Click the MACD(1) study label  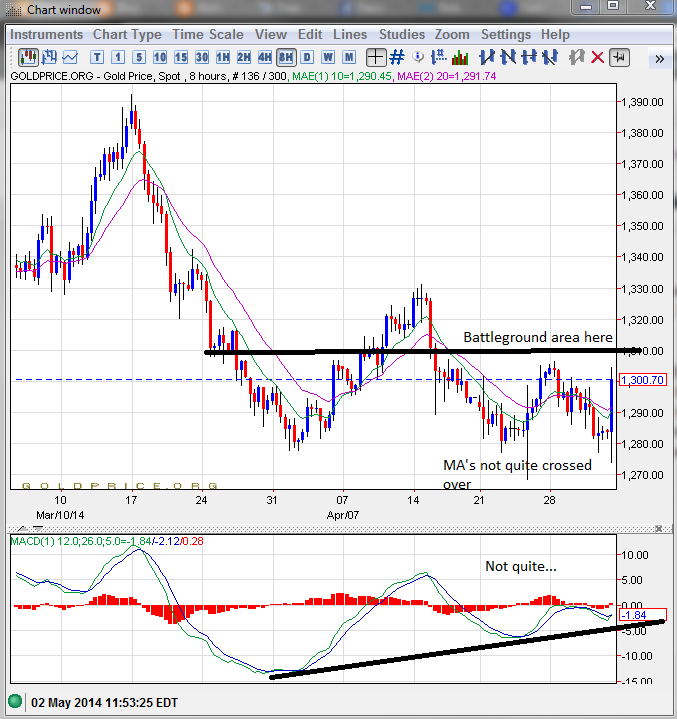coord(106,541)
